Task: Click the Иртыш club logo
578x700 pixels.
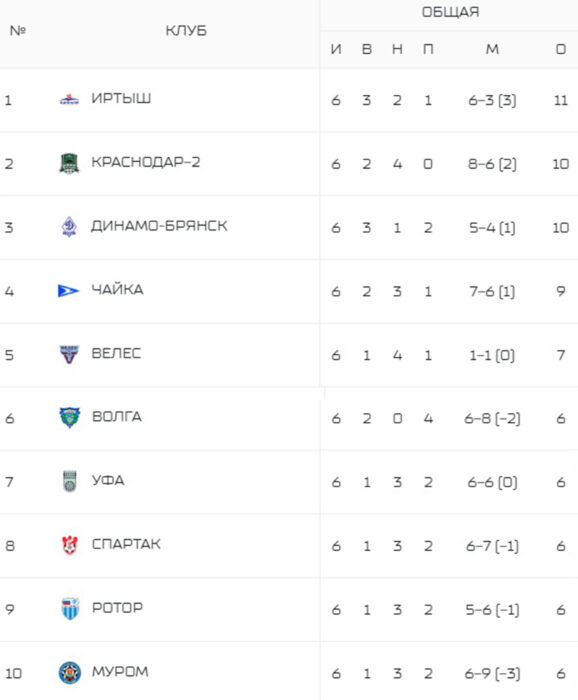Action: [x=69, y=99]
